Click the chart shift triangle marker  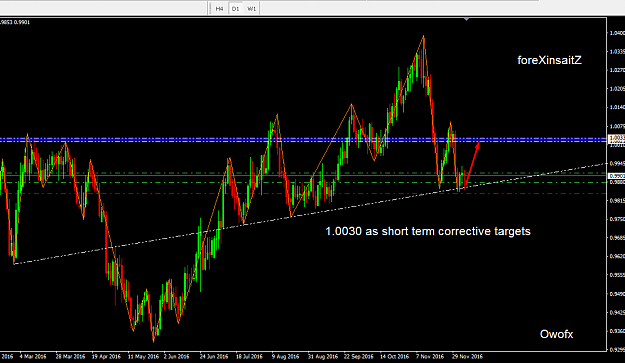tap(466, 19)
